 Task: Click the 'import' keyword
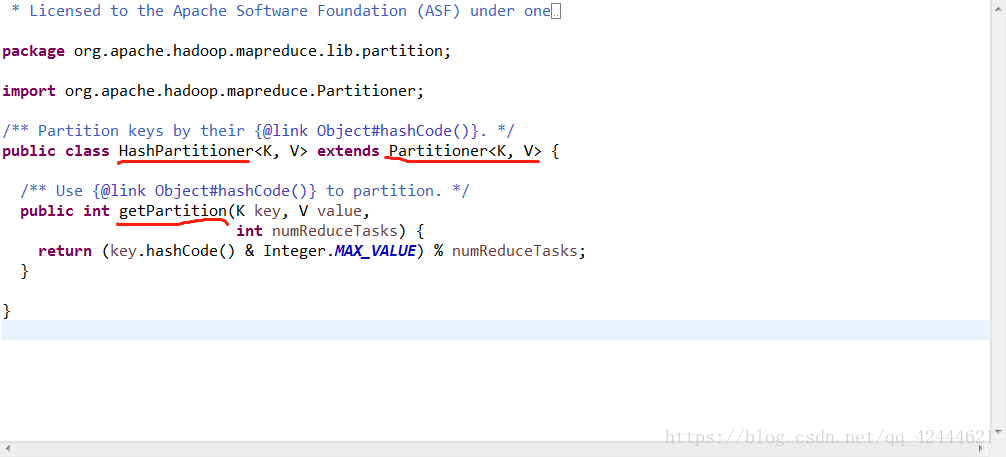coord(29,91)
